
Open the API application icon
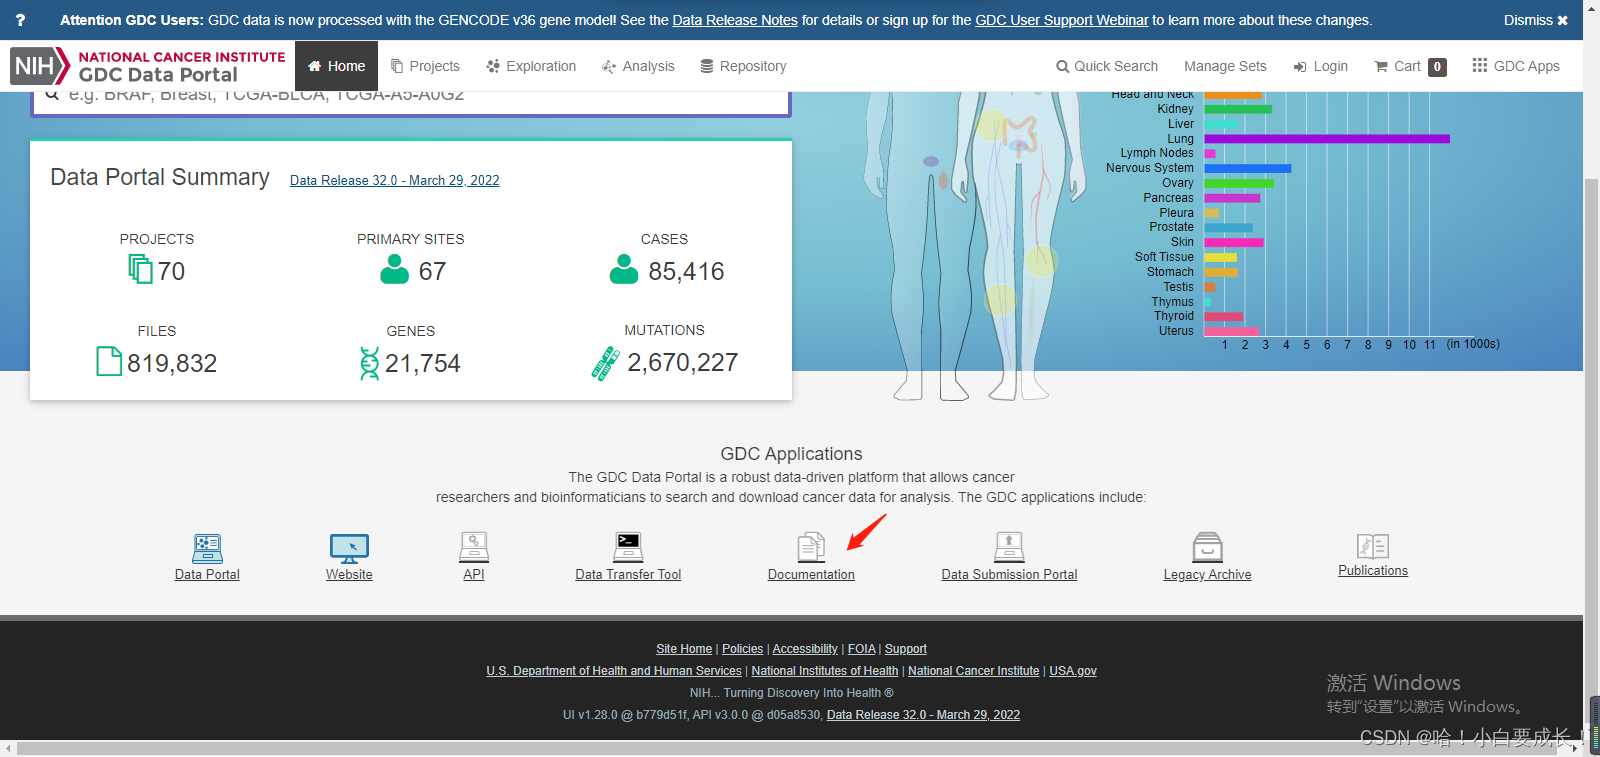coord(474,547)
